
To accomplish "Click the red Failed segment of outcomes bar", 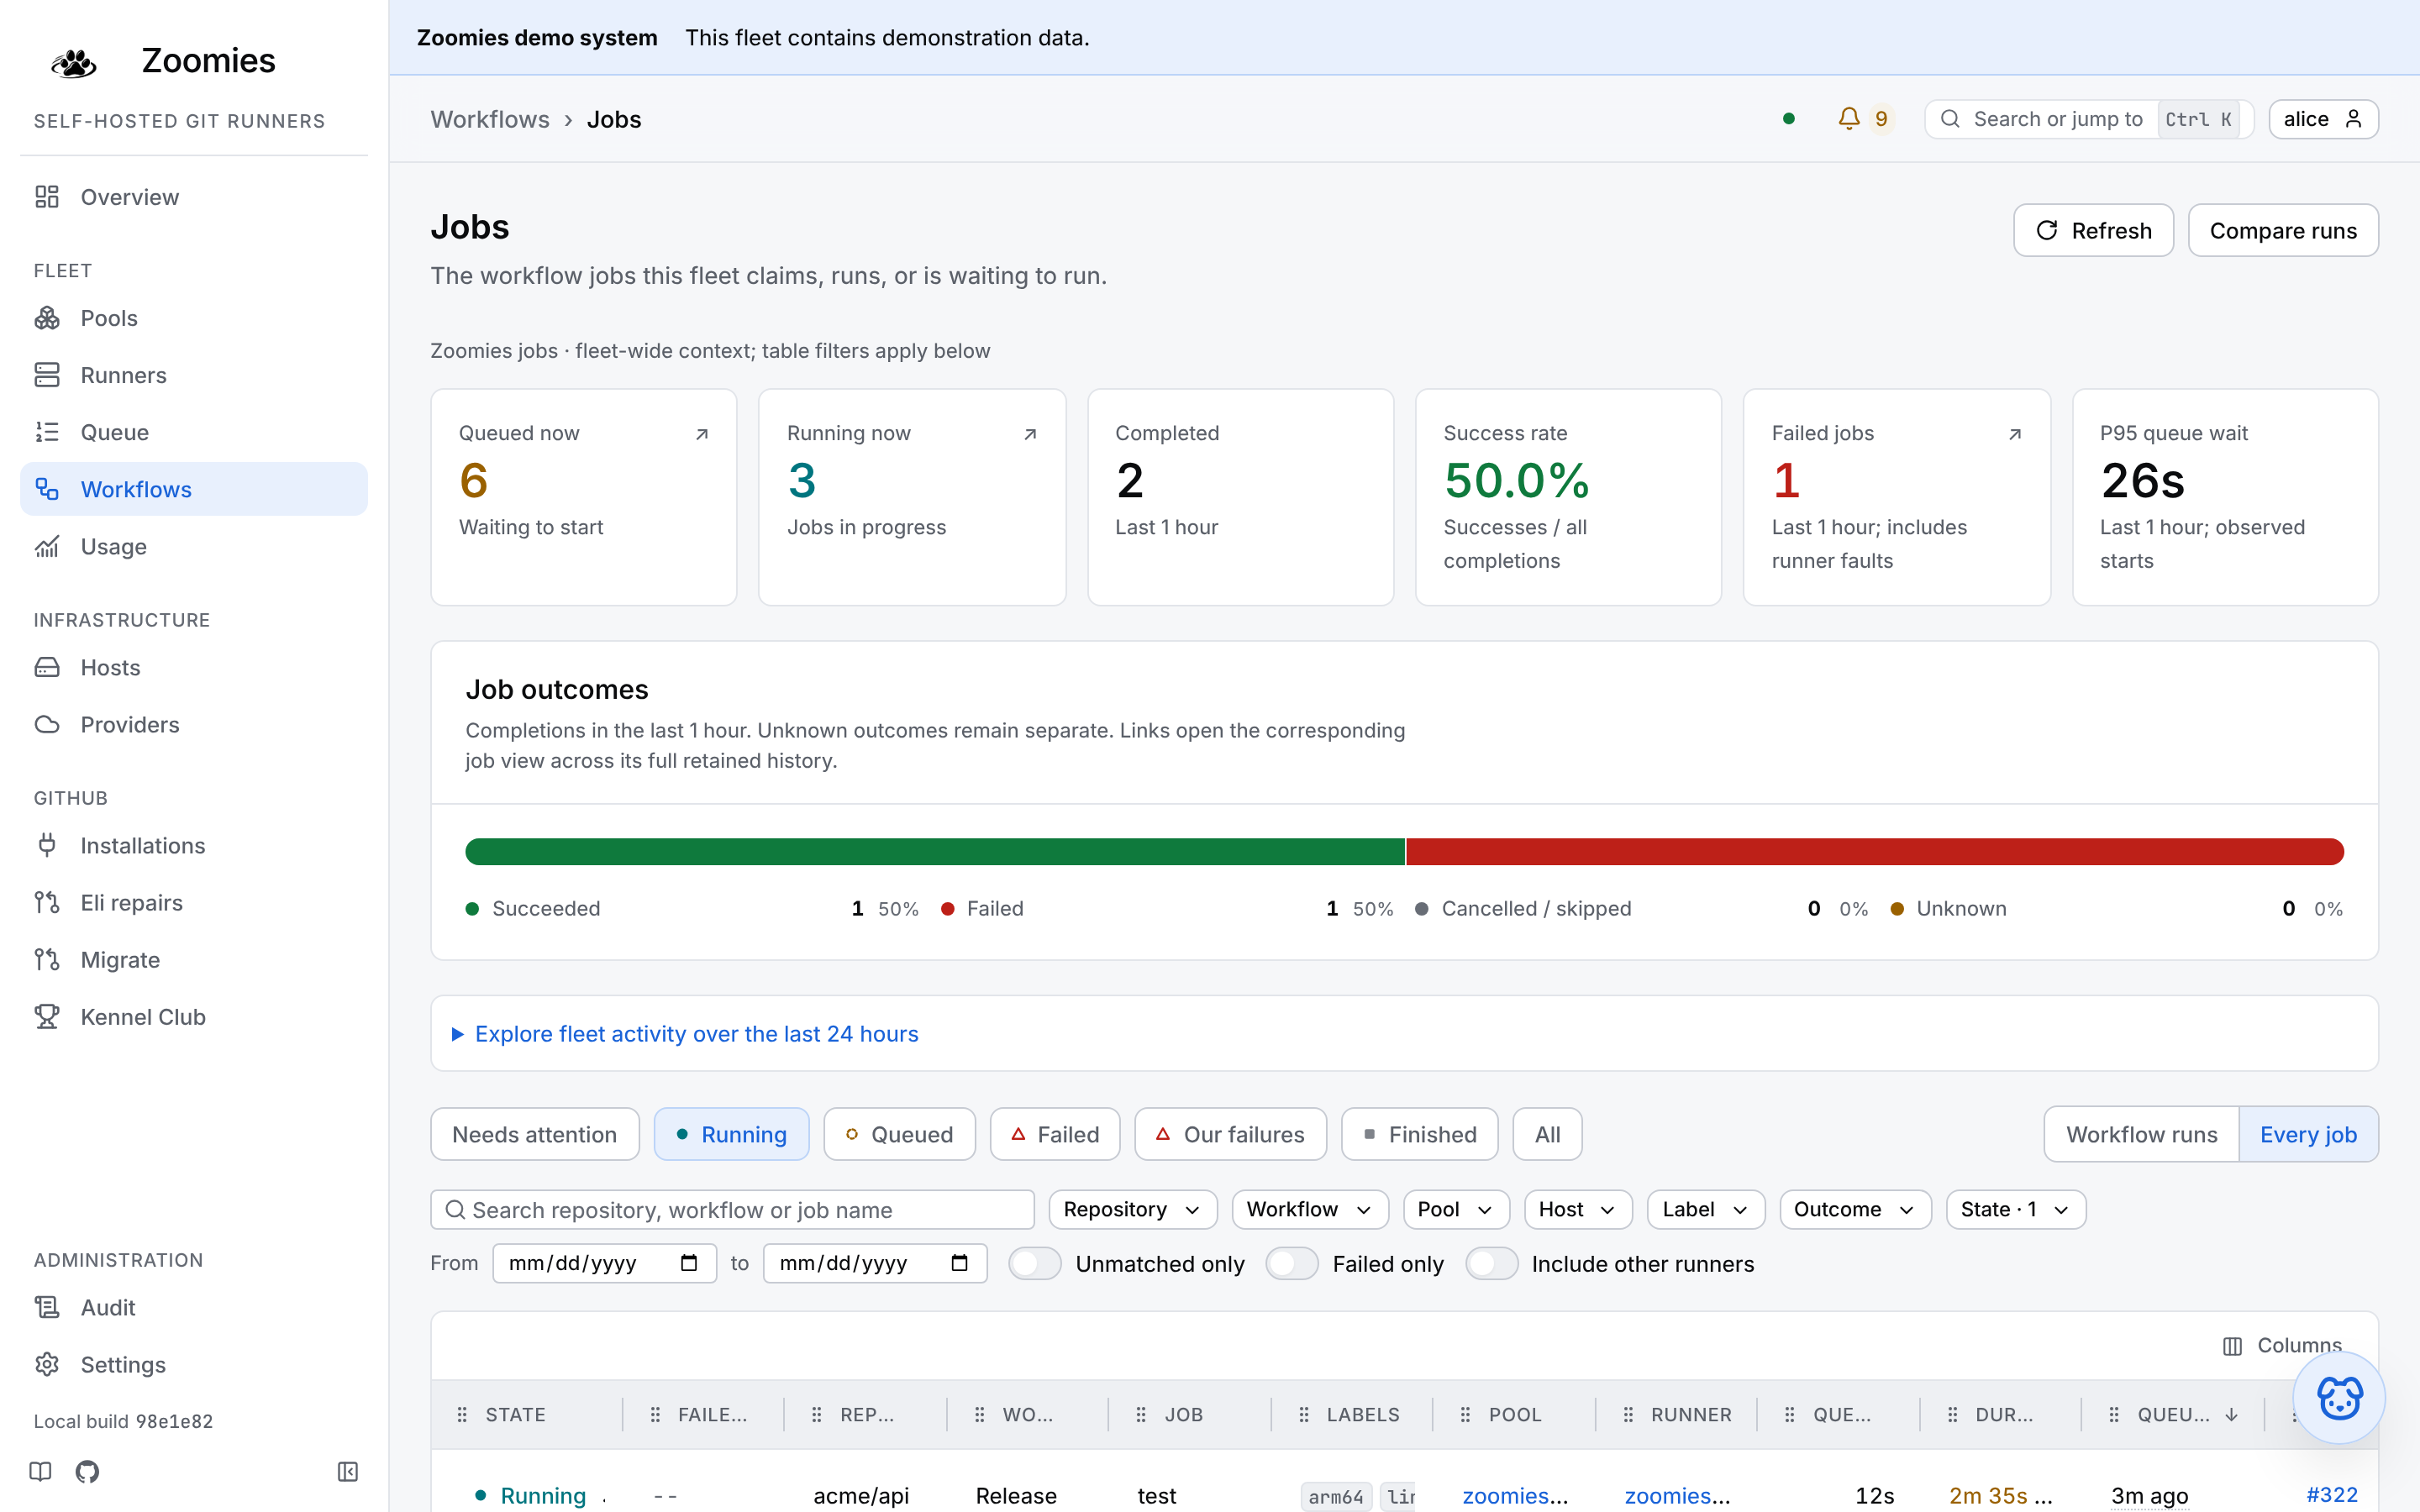I will point(1875,852).
